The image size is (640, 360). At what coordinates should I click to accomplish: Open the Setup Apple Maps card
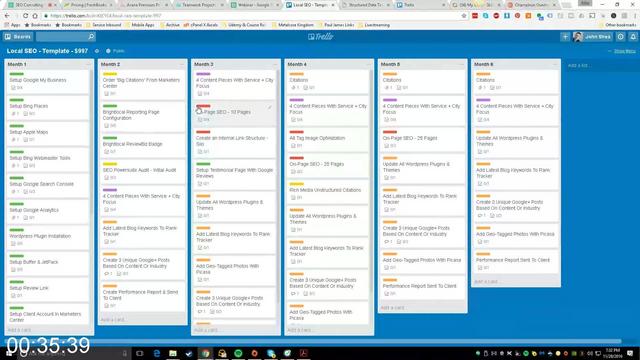[48, 135]
